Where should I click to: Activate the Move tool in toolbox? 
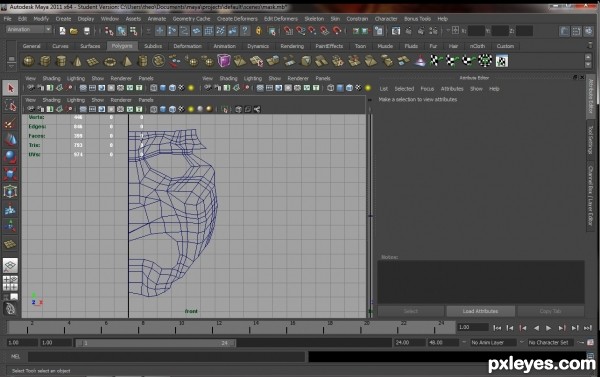tap(10, 140)
